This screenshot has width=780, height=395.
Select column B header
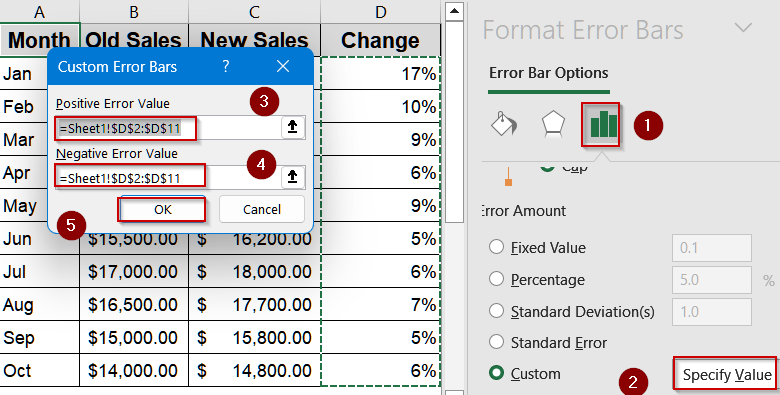(134, 11)
